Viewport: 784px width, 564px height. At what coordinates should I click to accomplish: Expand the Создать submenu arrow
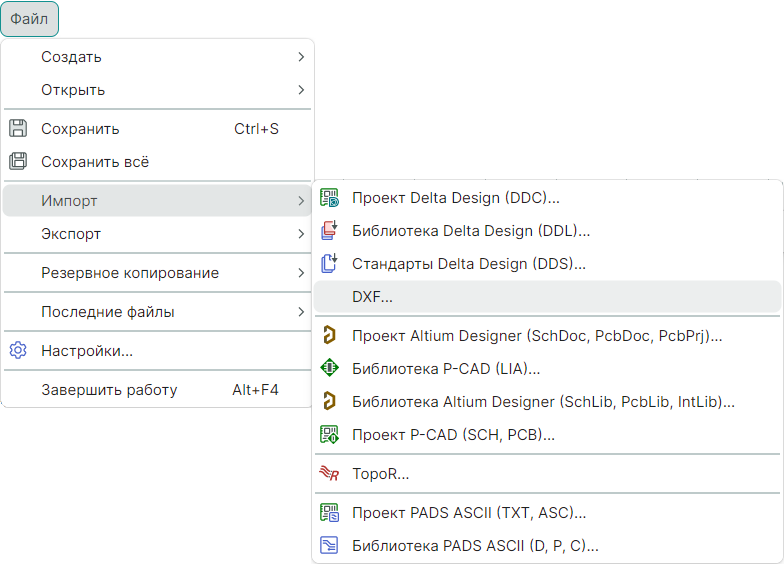click(x=300, y=57)
